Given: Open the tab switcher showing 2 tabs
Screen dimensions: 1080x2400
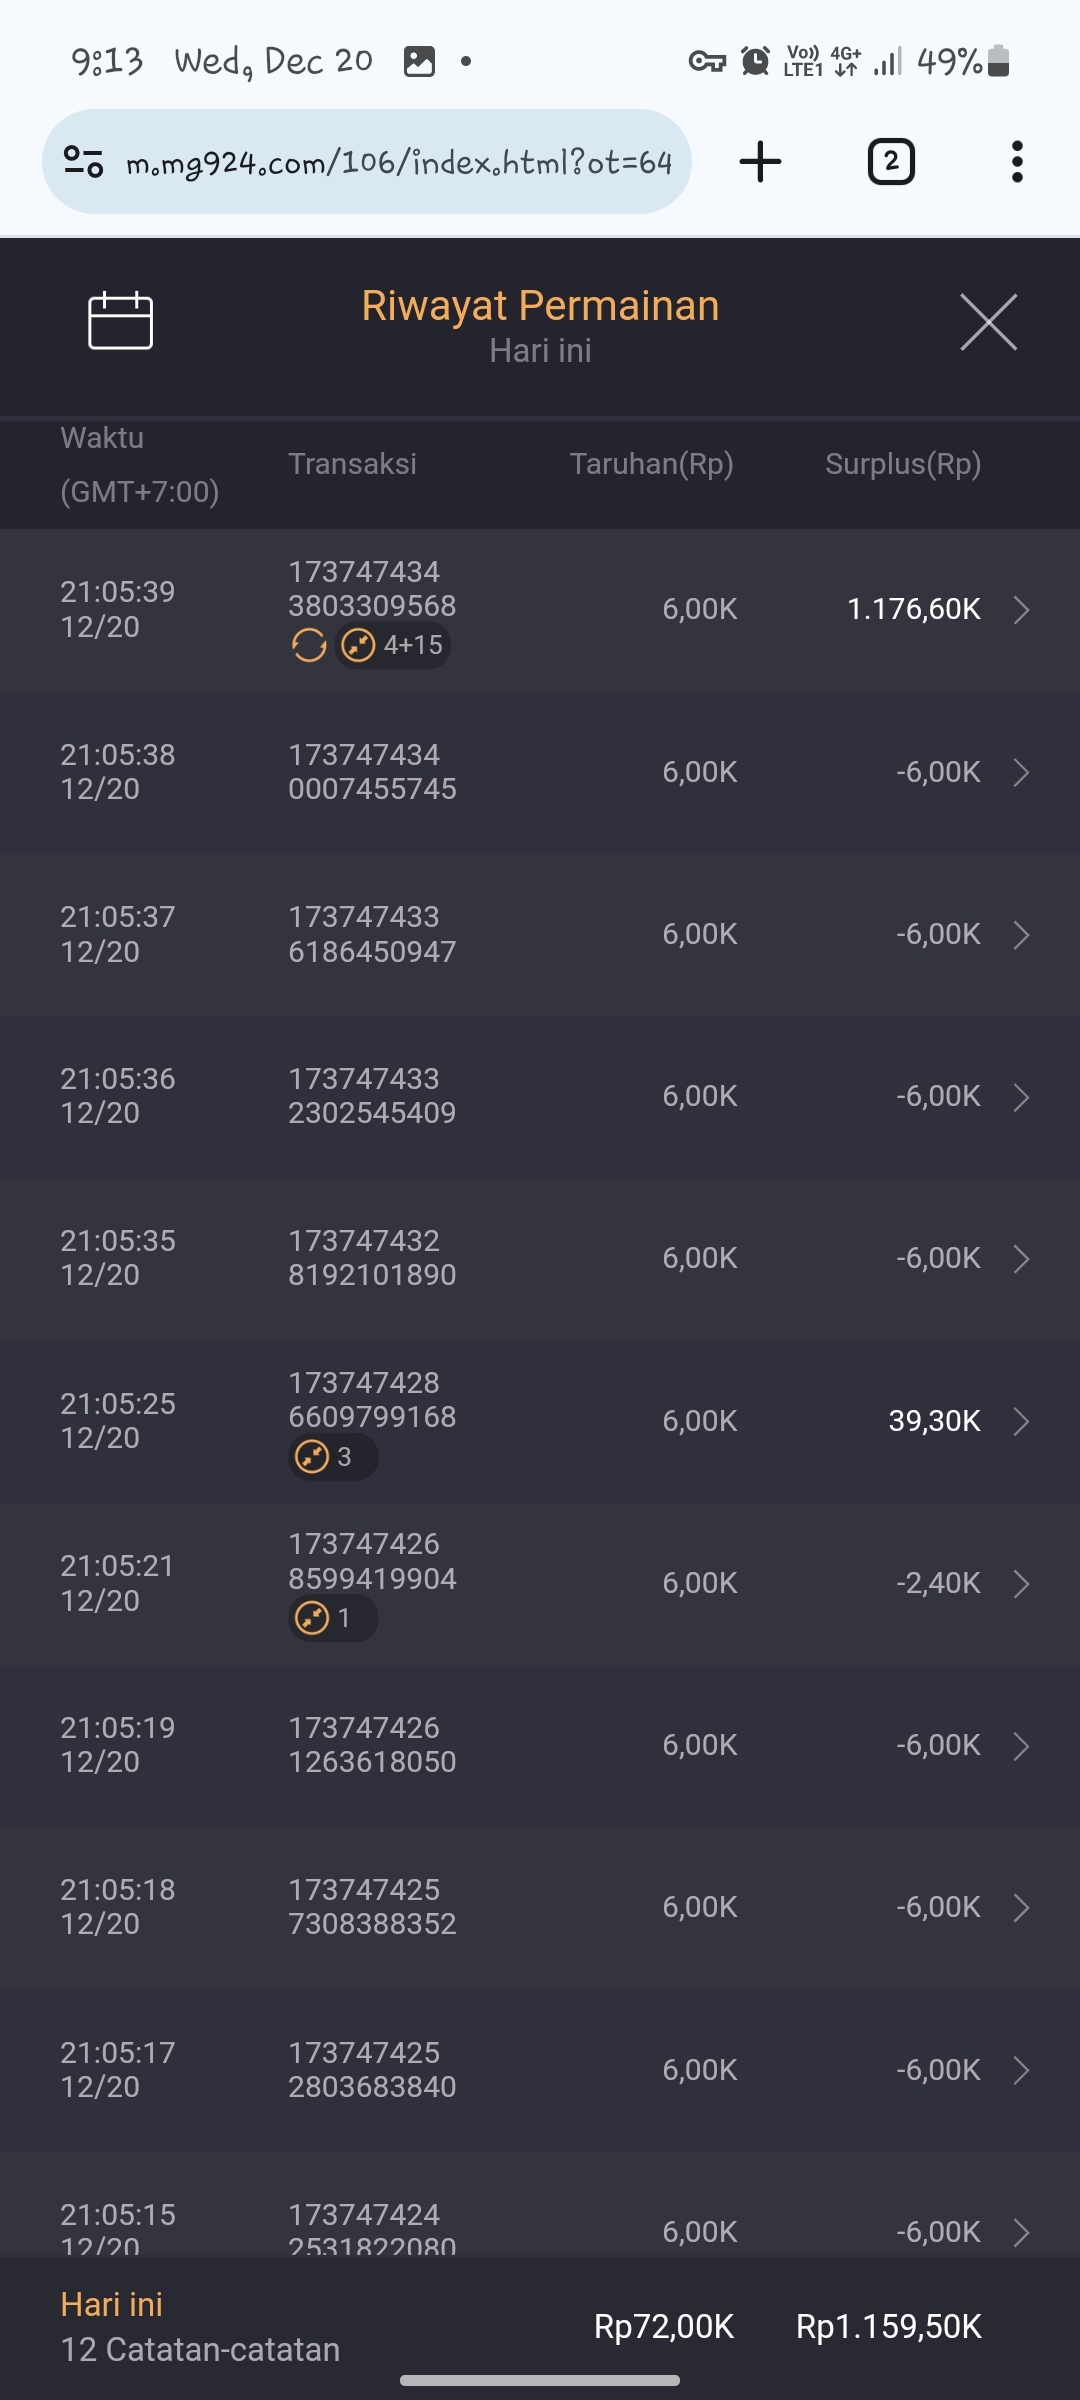Looking at the screenshot, I should [x=891, y=162].
